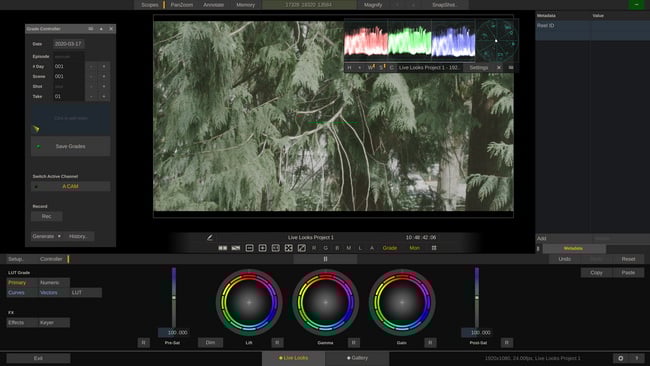The height and width of the screenshot is (366, 650).
Task: Switch active channel to A CAM
Action: [70, 187]
